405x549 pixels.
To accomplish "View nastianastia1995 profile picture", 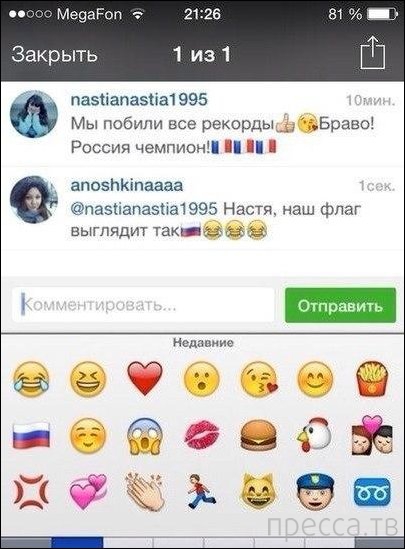I will point(34,114).
